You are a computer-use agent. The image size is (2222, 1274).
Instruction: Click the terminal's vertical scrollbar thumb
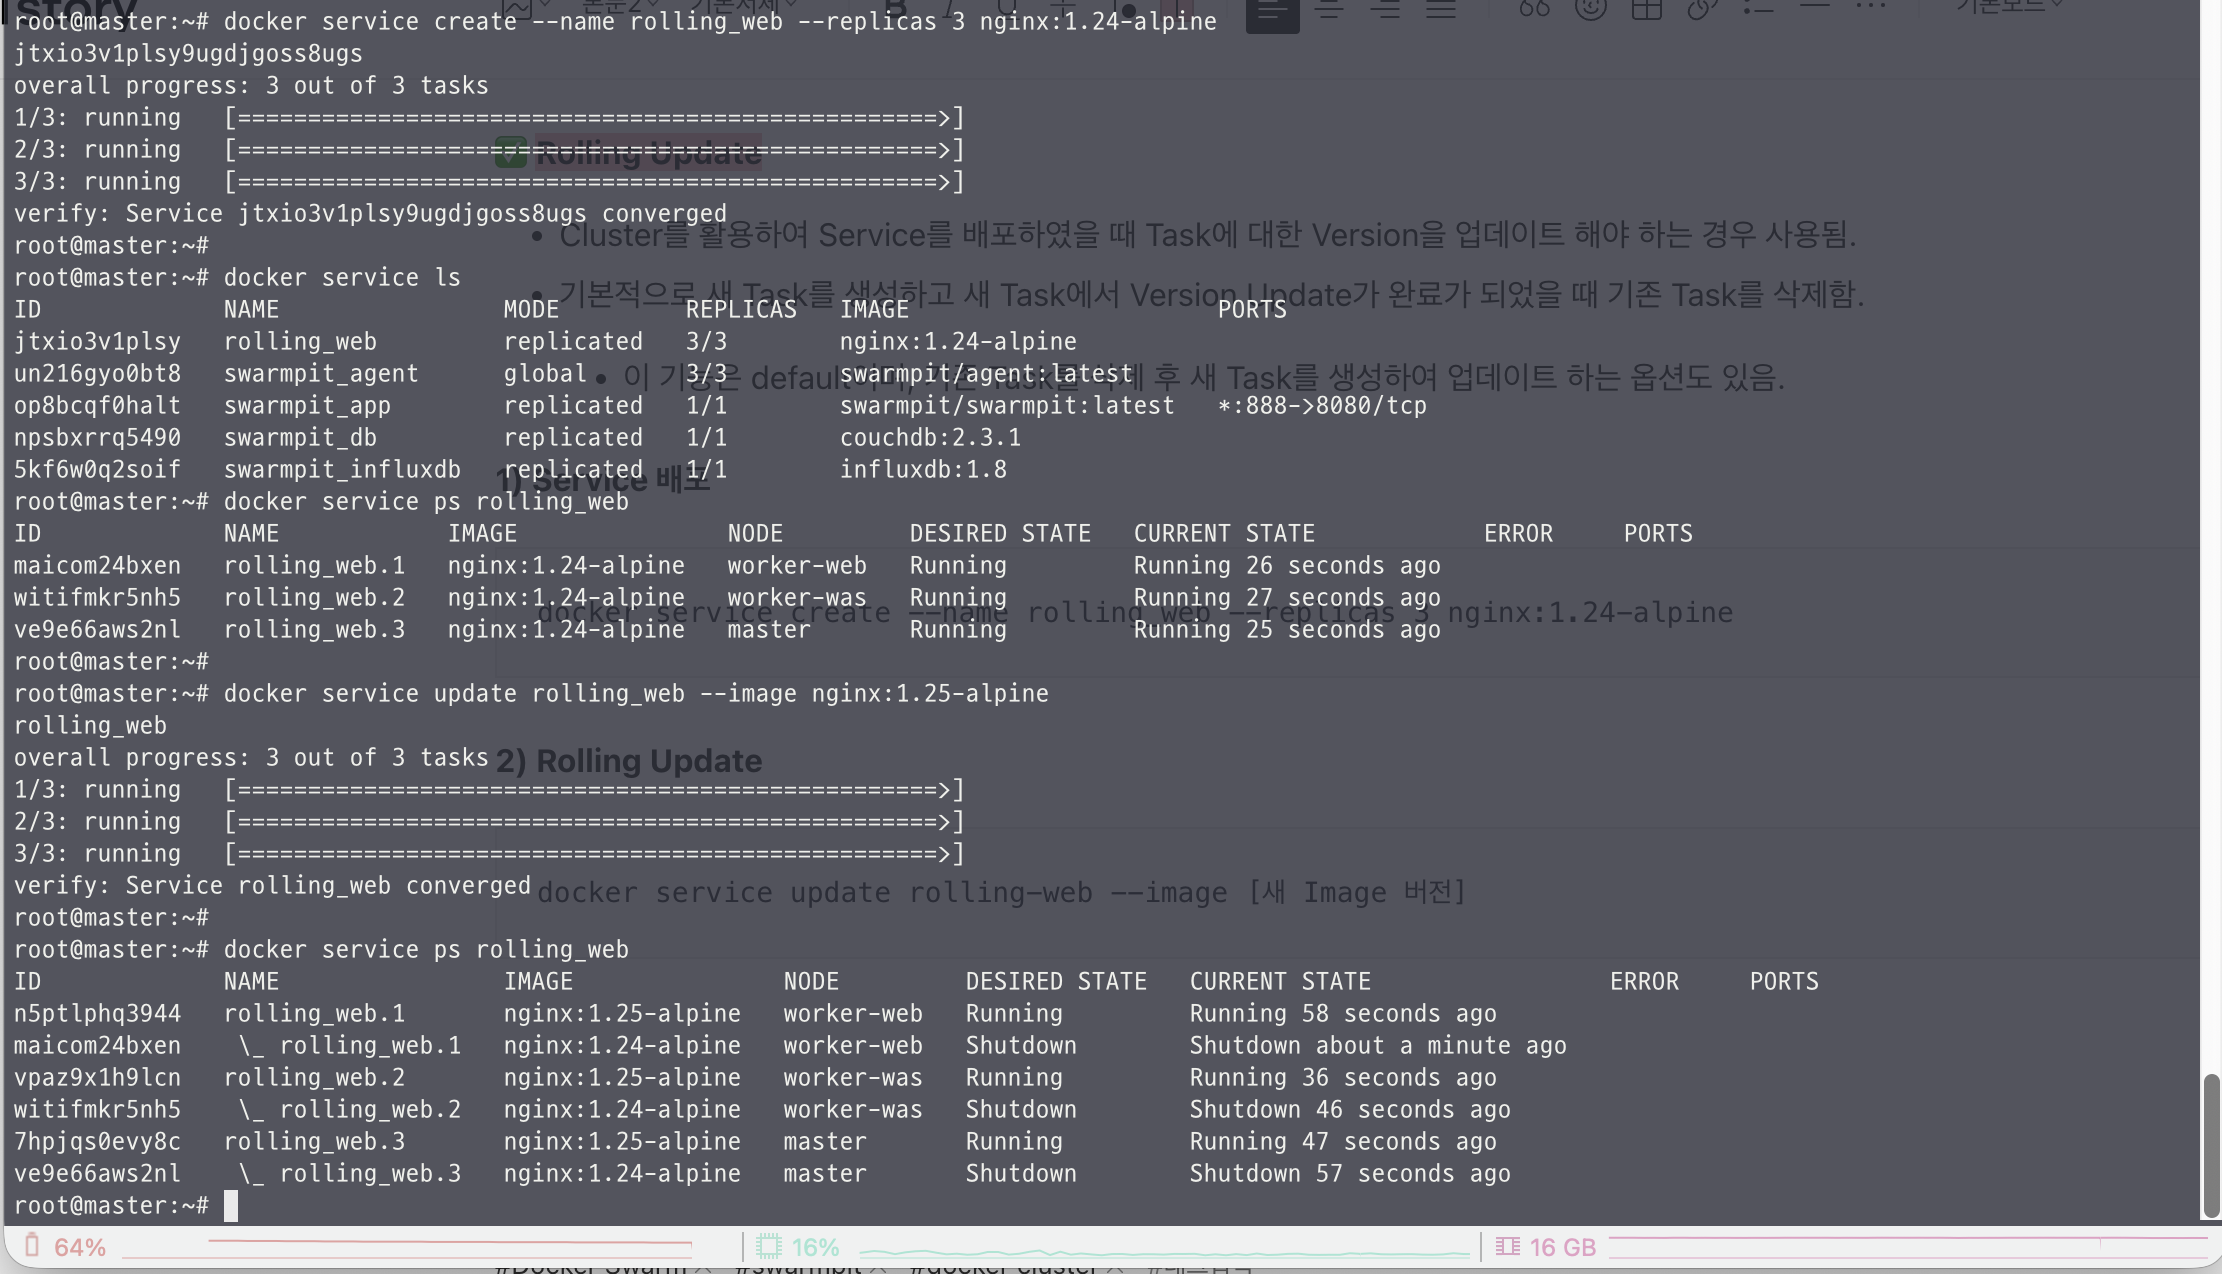point(2210,1145)
